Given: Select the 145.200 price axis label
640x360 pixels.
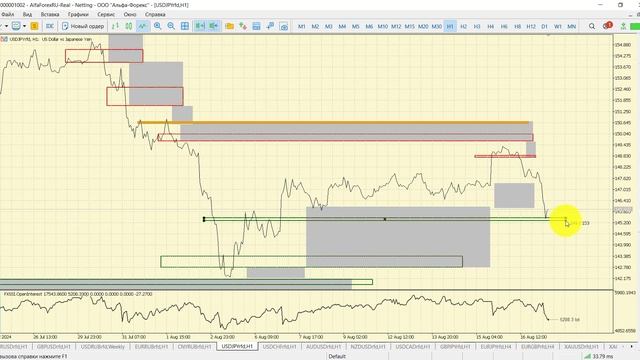Looking at the screenshot, I should pyautogui.click(x=623, y=222).
